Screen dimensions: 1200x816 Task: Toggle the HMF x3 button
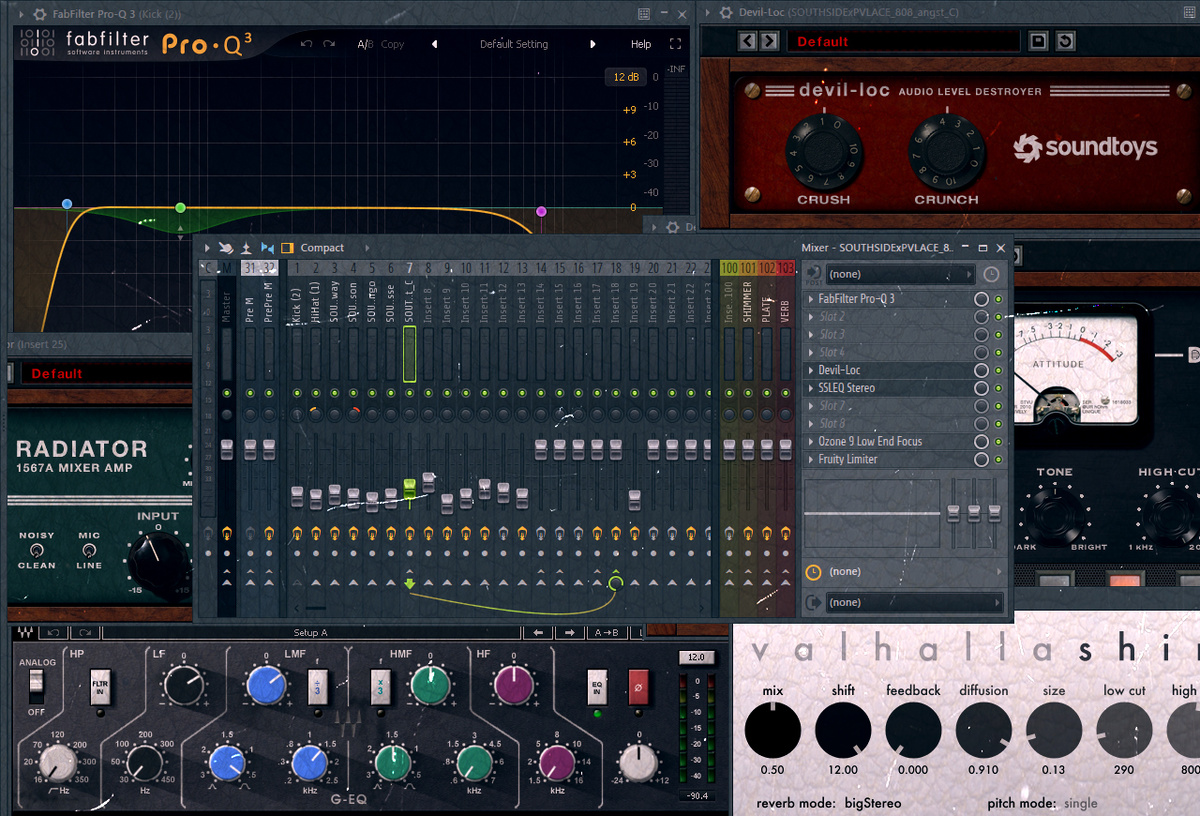point(382,687)
